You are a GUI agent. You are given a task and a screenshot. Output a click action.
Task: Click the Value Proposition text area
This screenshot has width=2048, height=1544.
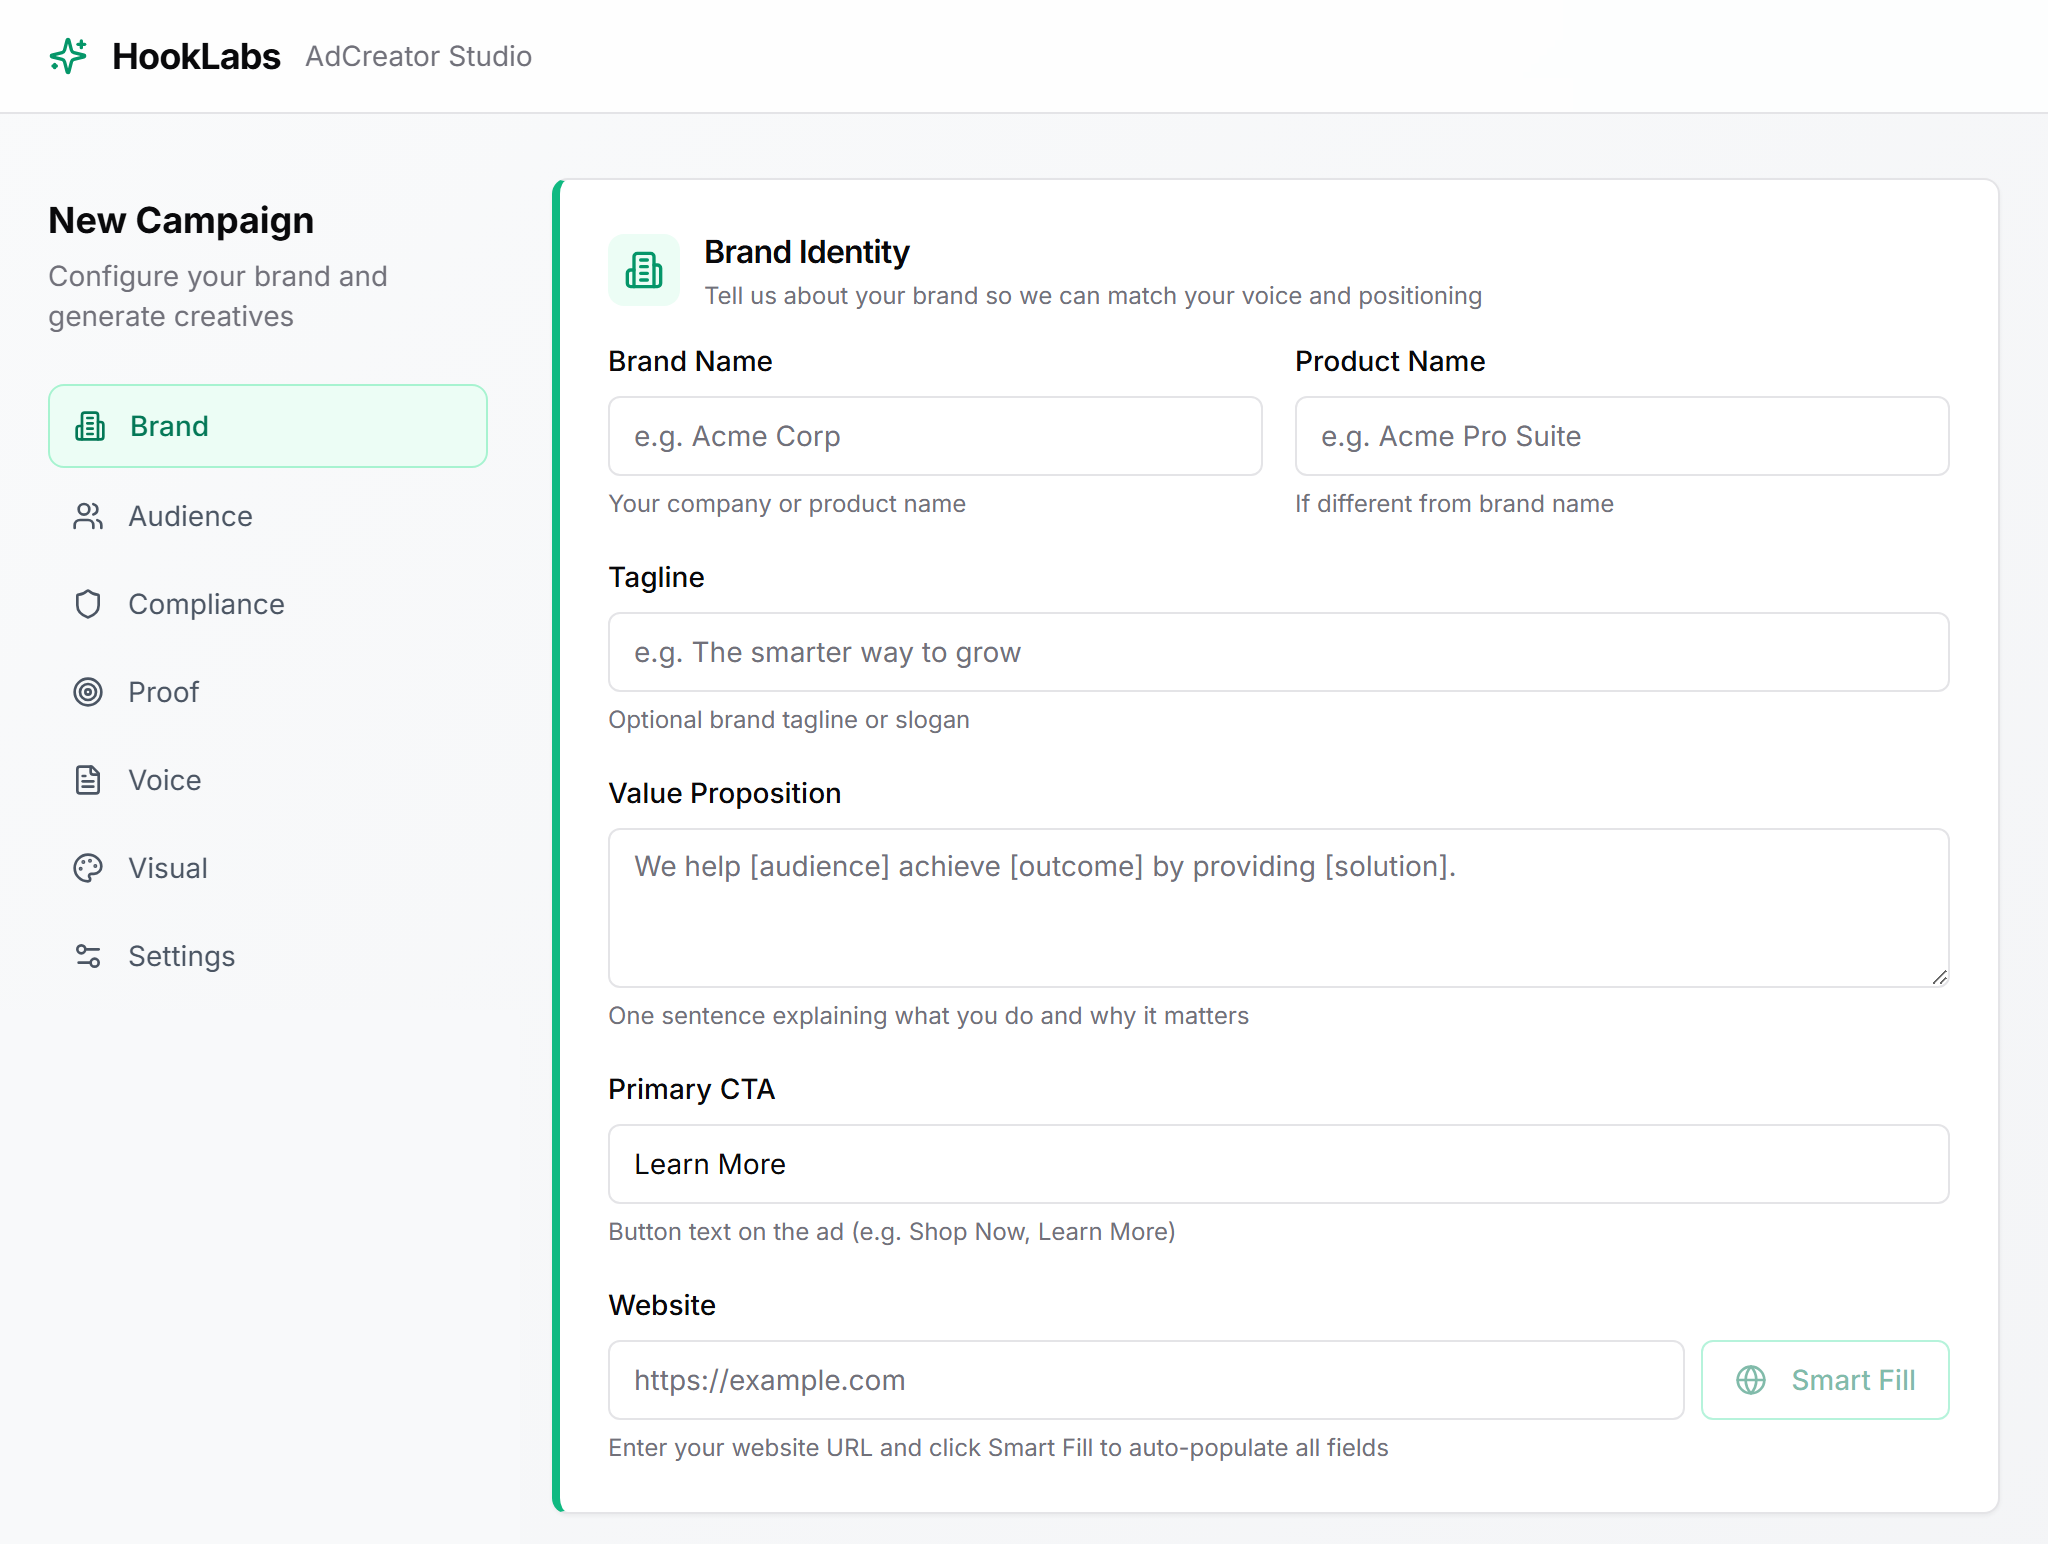point(1279,908)
